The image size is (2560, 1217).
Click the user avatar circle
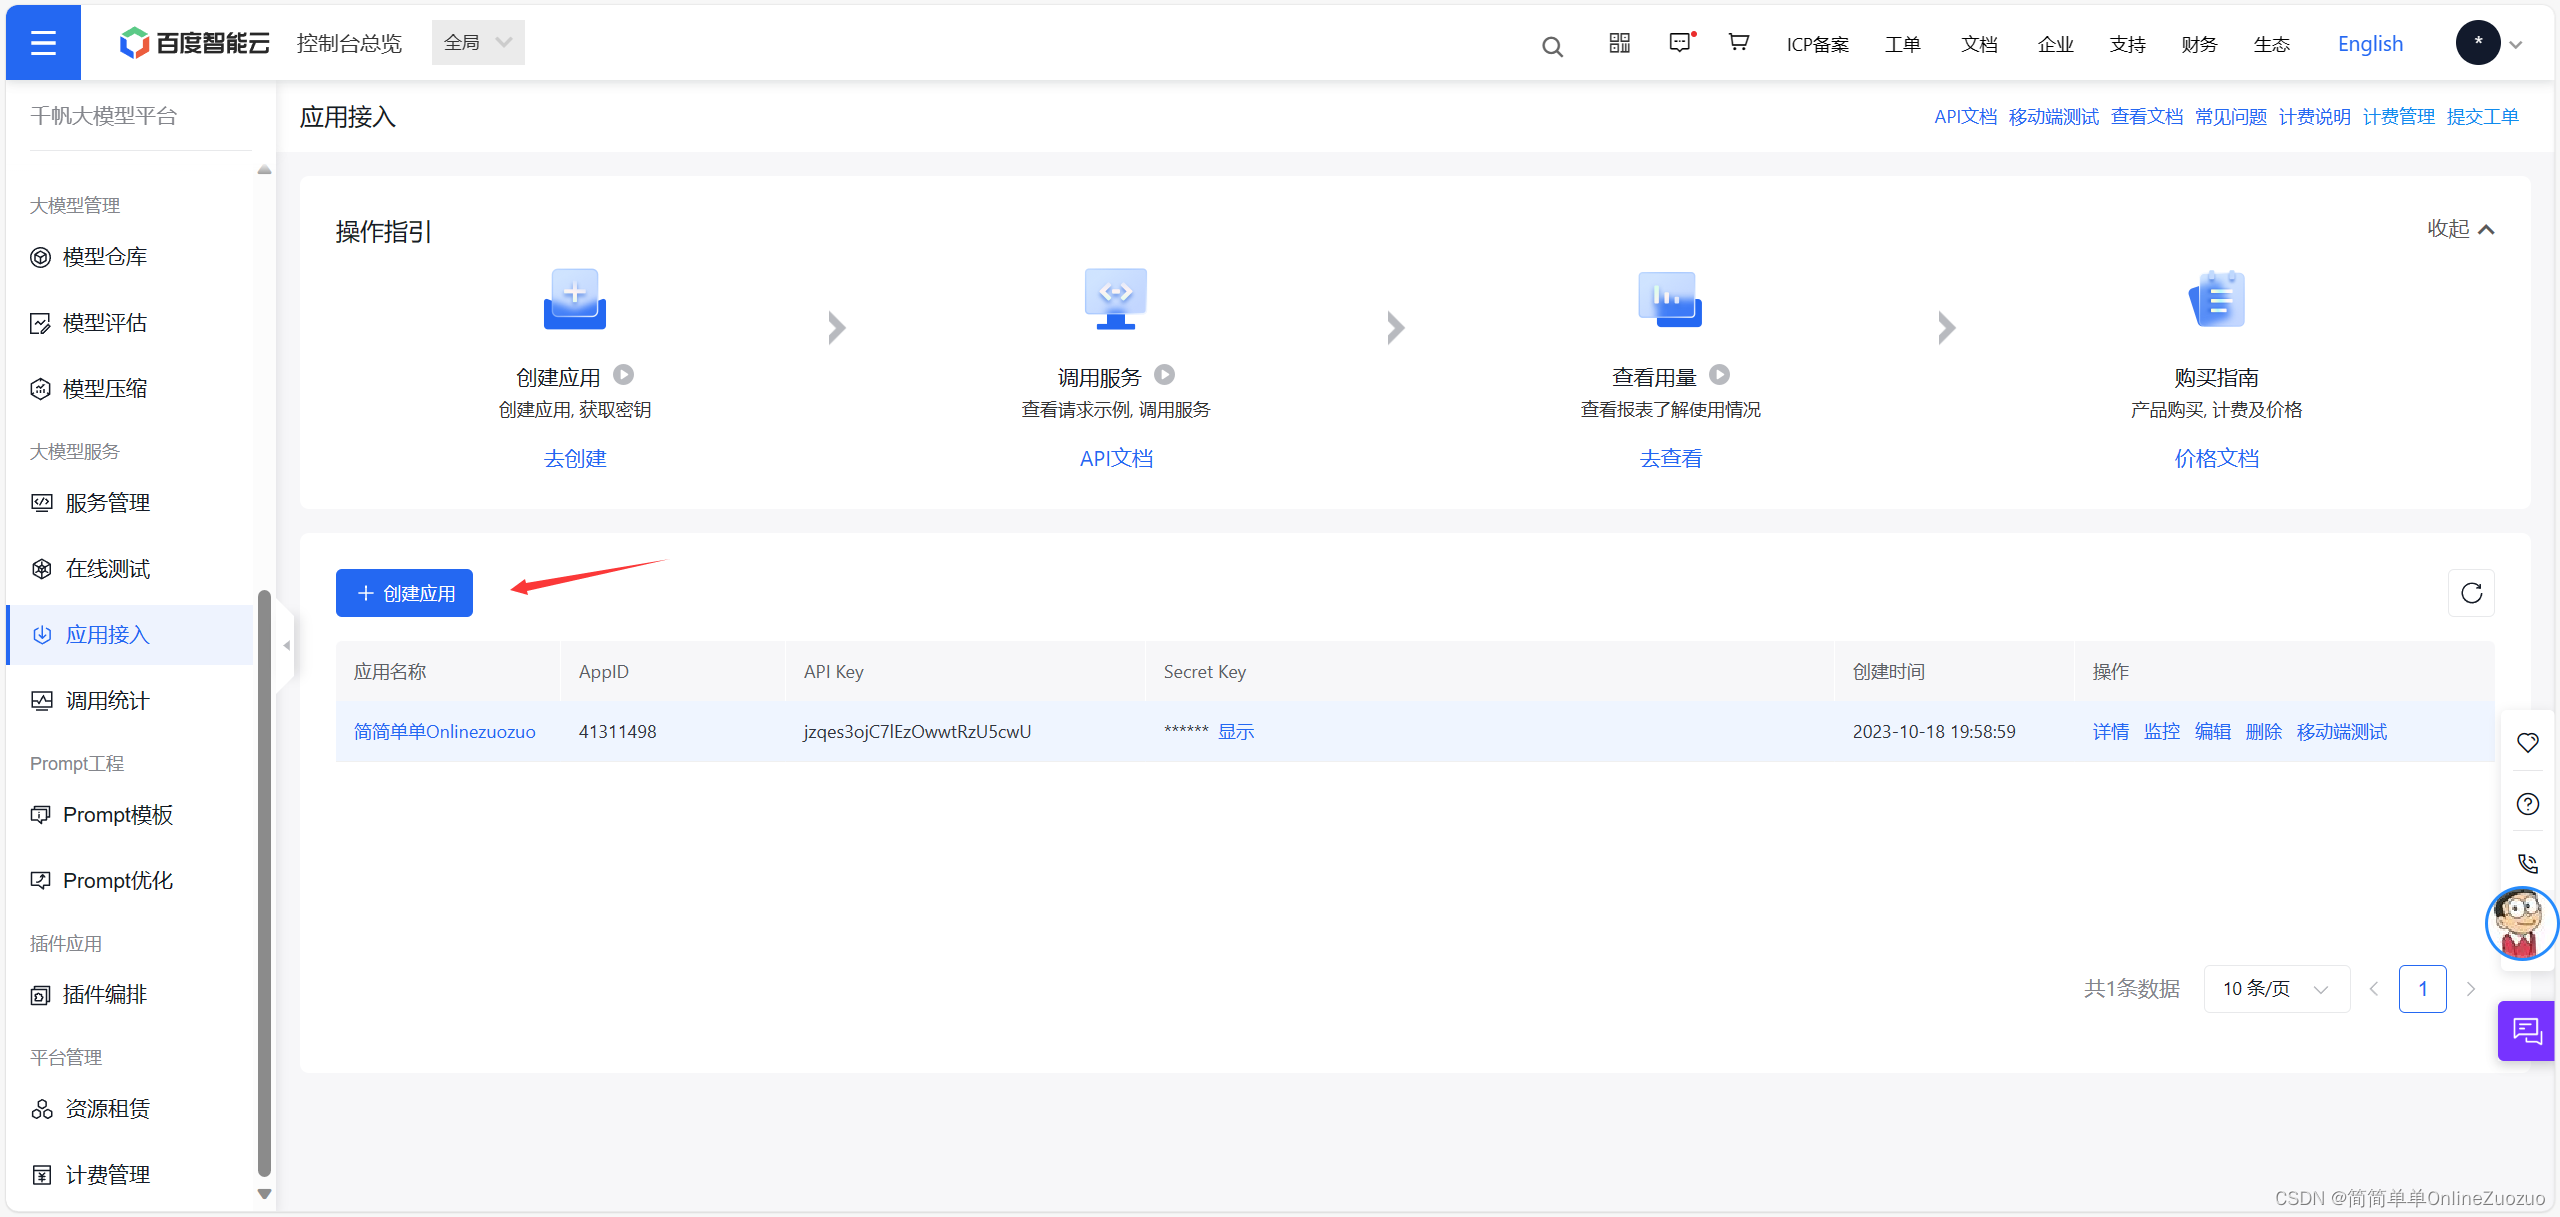point(2478,43)
